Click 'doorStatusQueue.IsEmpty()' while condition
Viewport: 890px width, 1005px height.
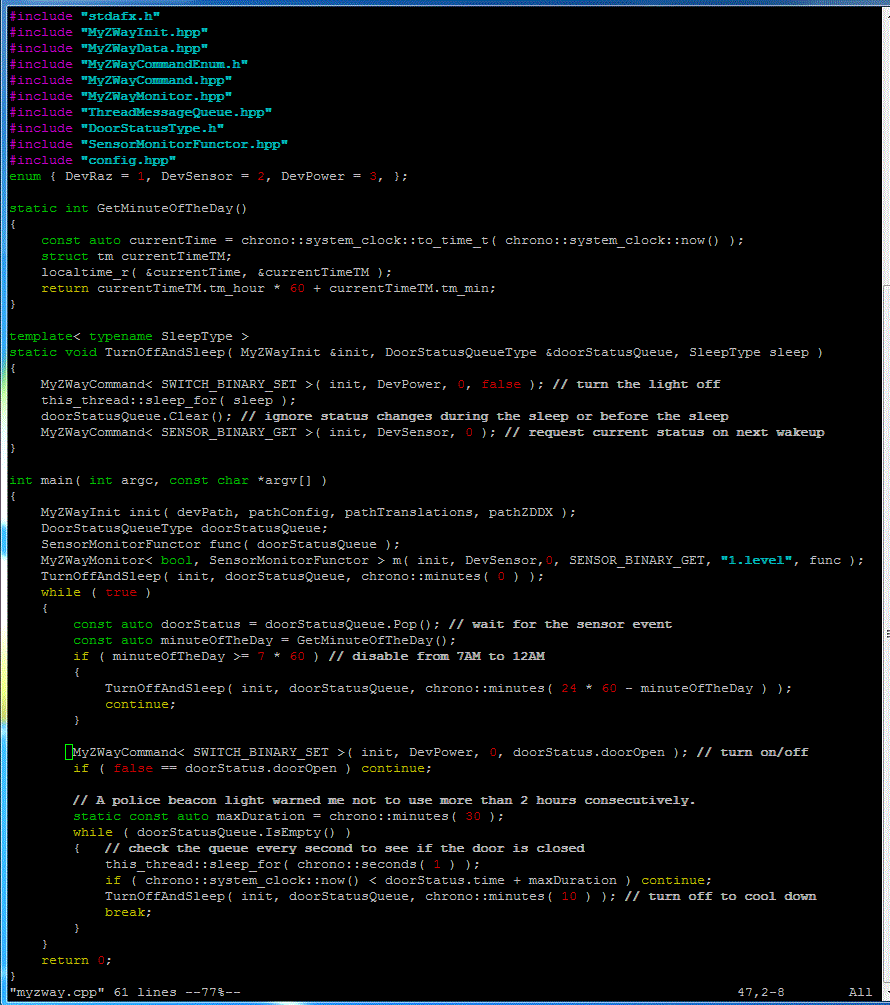click(236, 833)
